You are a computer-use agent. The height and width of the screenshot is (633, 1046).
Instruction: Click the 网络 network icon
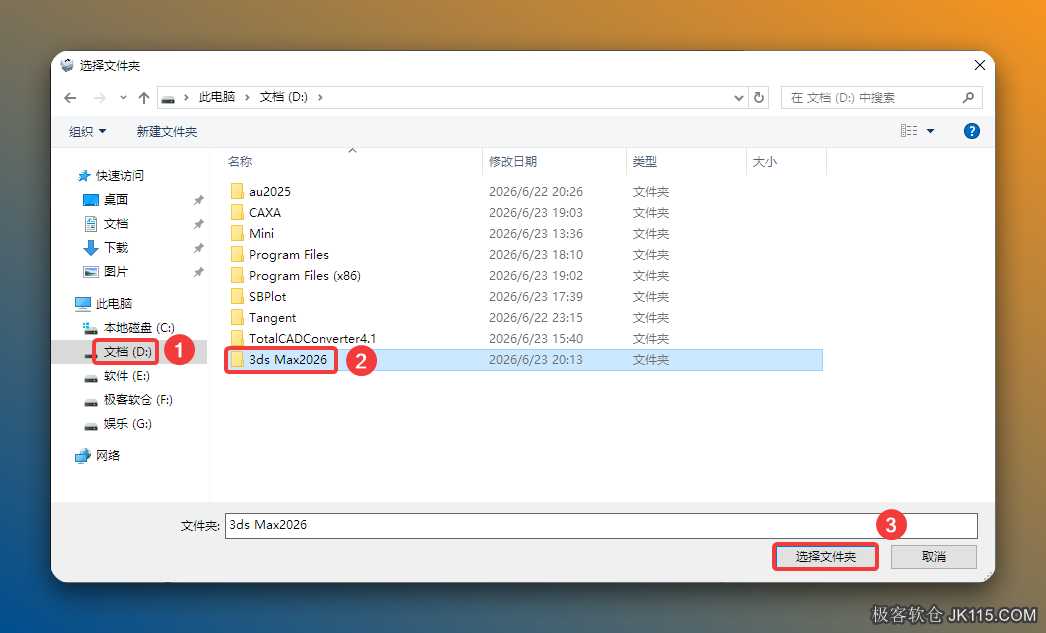coord(83,456)
